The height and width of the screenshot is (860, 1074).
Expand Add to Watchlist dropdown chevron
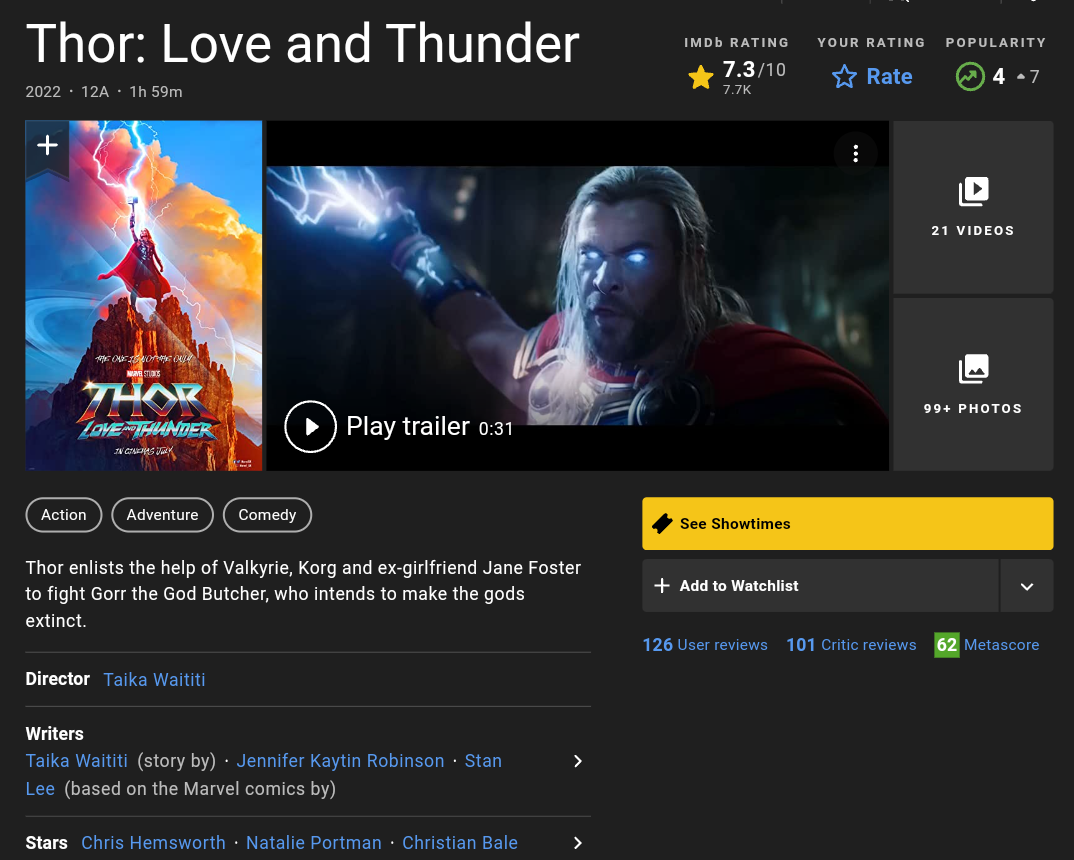pos(1027,586)
